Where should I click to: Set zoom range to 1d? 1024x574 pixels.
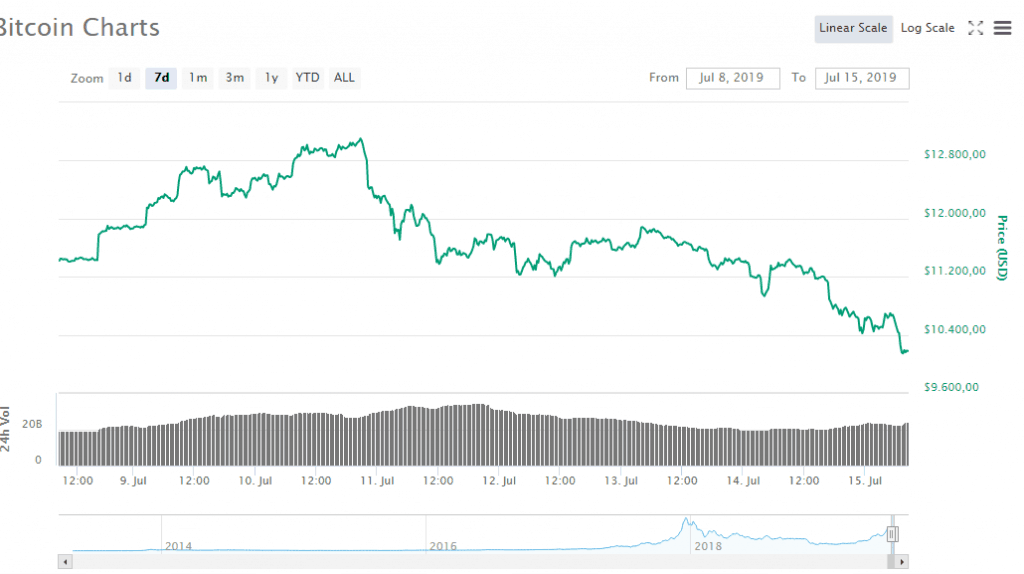[x=124, y=78]
